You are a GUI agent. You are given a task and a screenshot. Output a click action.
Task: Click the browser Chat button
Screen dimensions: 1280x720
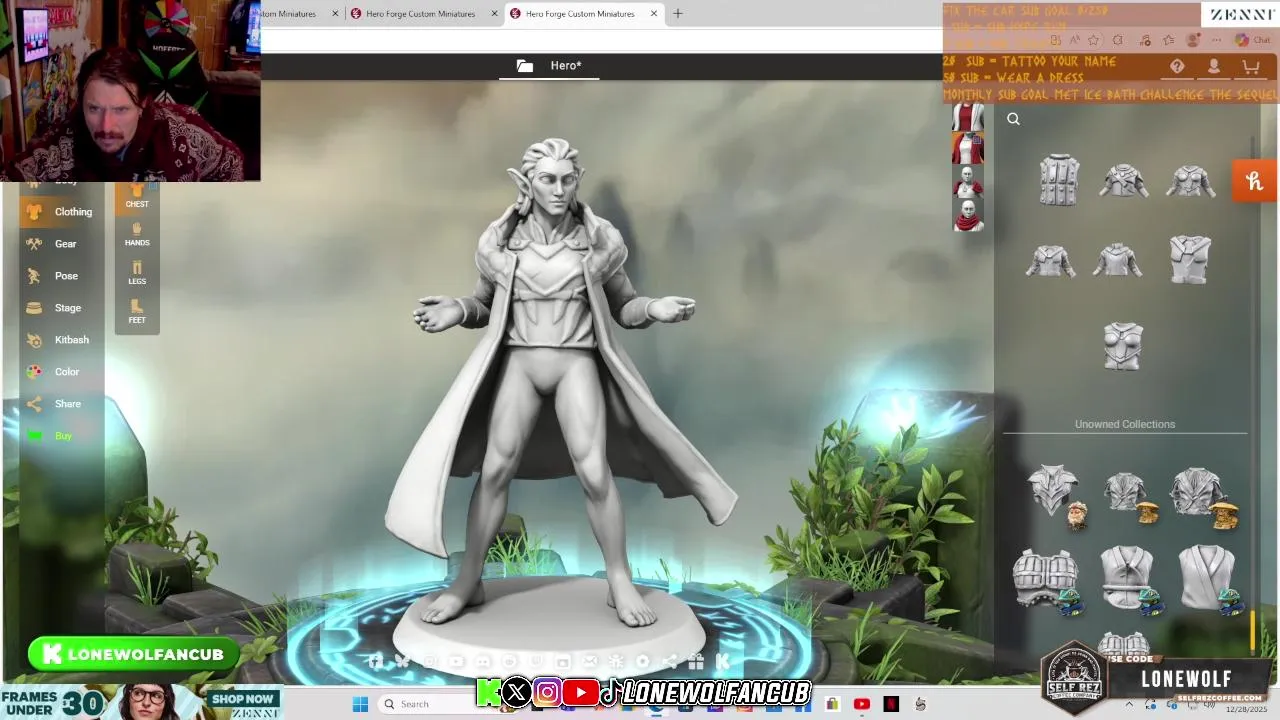point(1252,40)
